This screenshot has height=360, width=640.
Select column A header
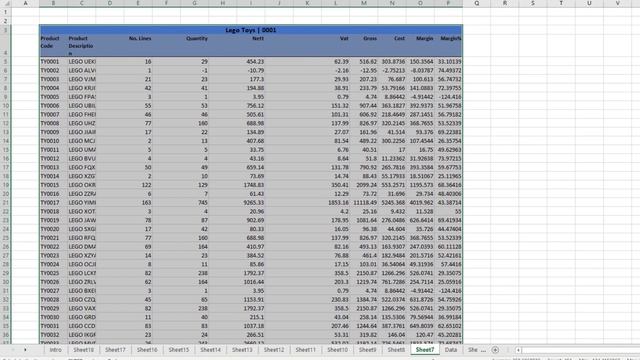pos(25,3)
